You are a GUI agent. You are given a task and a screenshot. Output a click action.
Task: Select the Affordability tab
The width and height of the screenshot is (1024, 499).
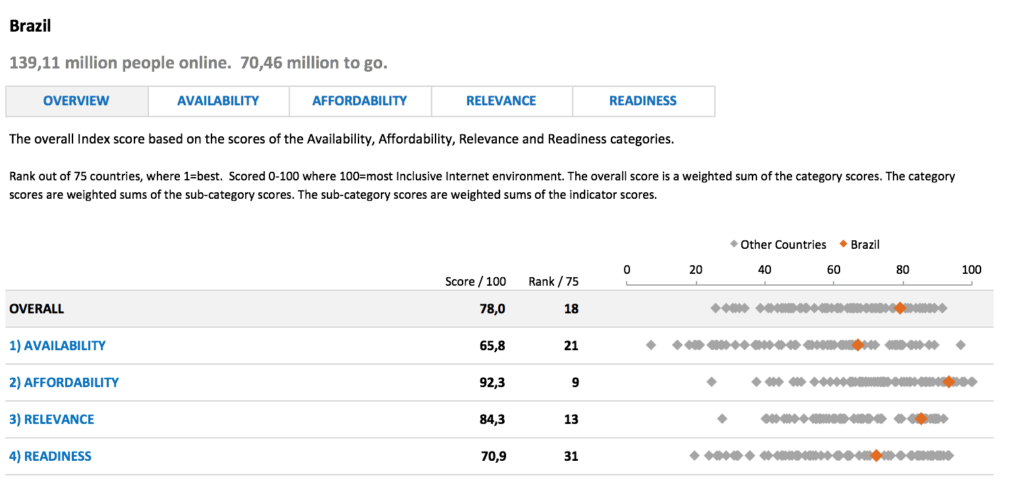359,101
